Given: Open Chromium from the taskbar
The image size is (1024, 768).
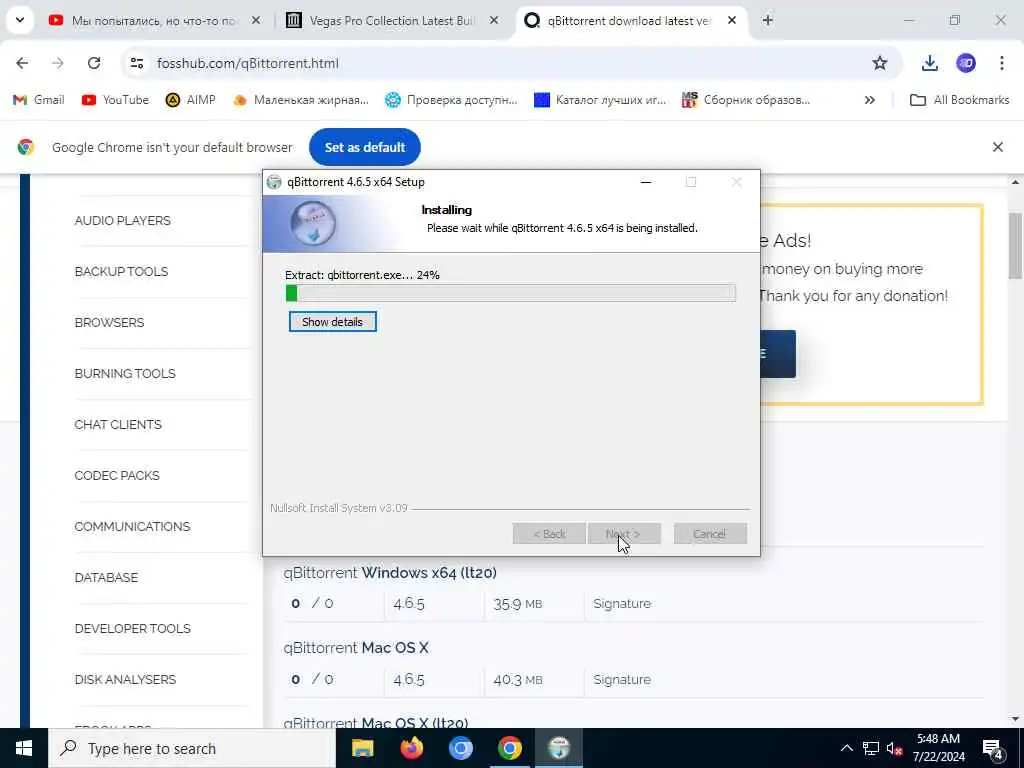Looking at the screenshot, I should 460,748.
